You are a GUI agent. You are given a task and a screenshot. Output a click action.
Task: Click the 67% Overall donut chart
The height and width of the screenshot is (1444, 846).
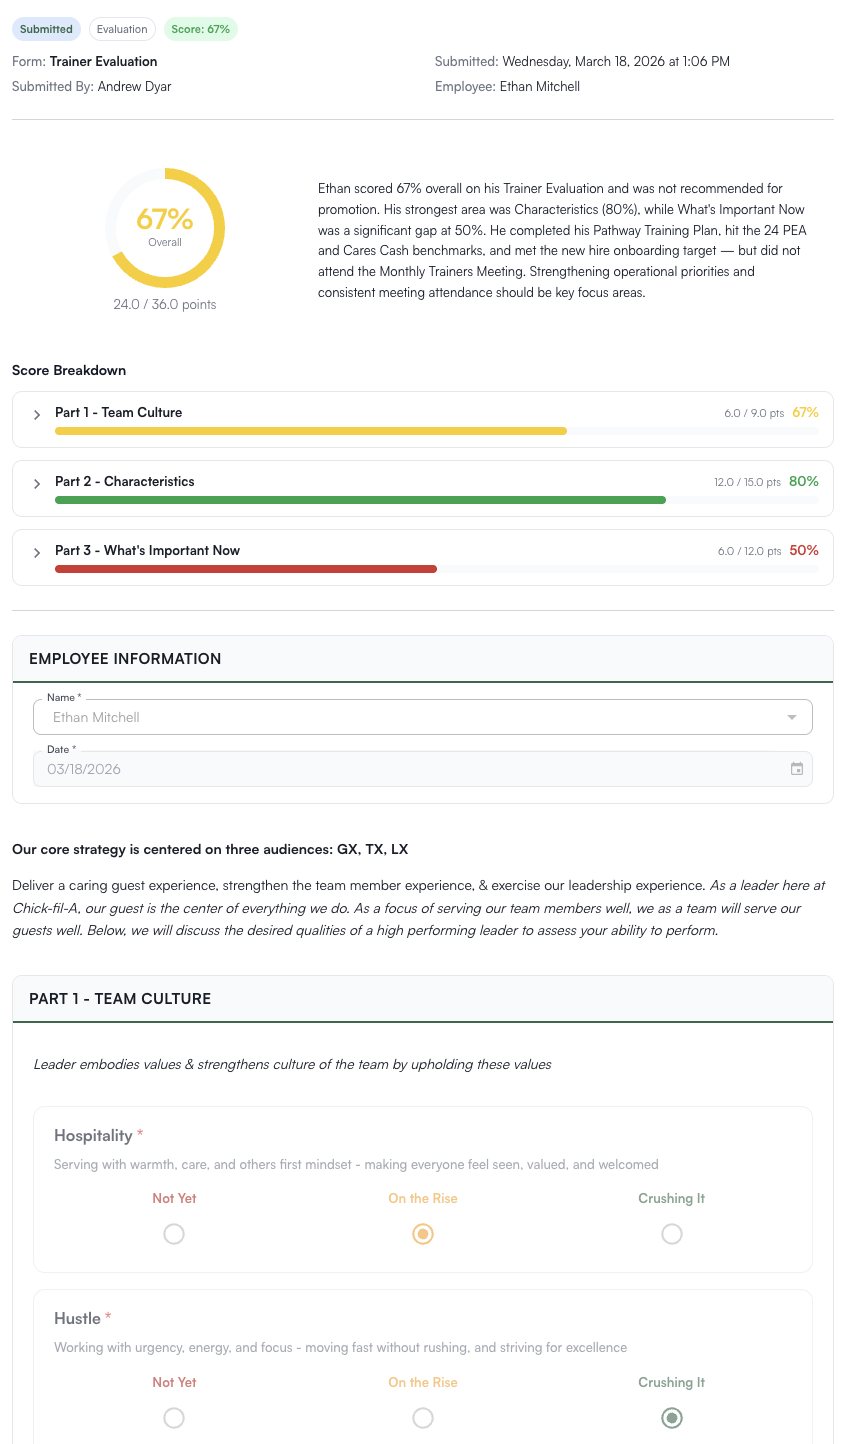[x=165, y=228]
